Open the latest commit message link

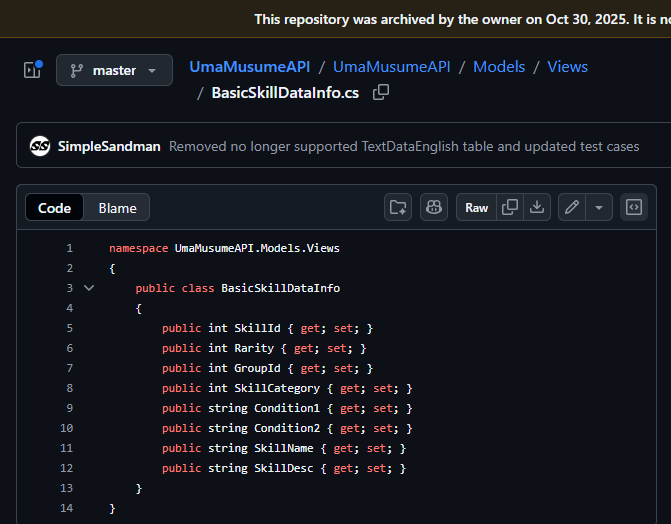pyautogui.click(x=404, y=146)
